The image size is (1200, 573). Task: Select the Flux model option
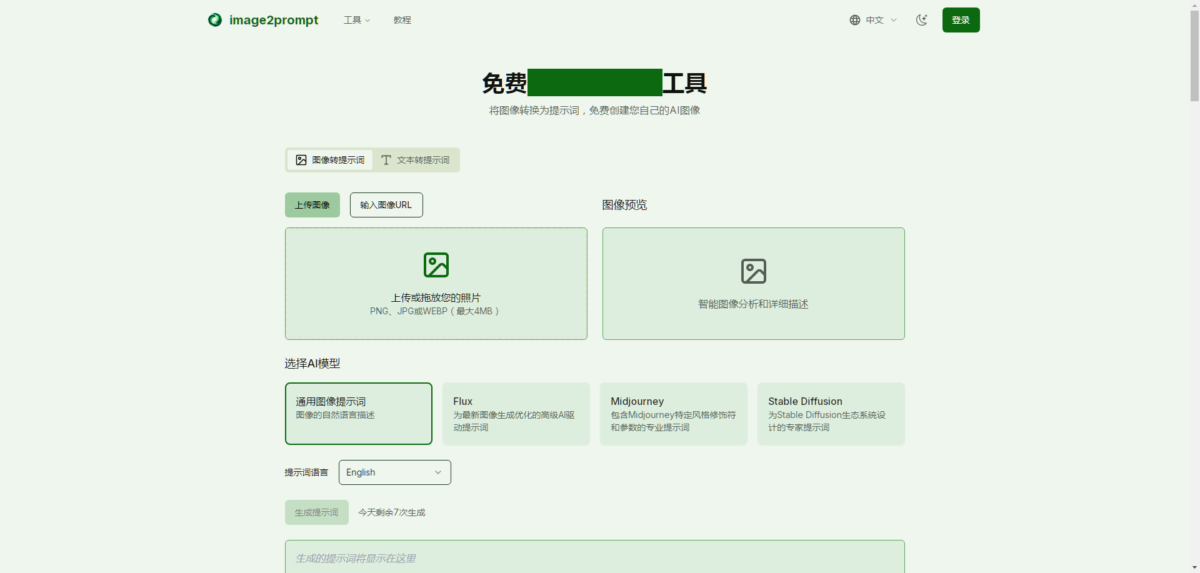(x=515, y=413)
